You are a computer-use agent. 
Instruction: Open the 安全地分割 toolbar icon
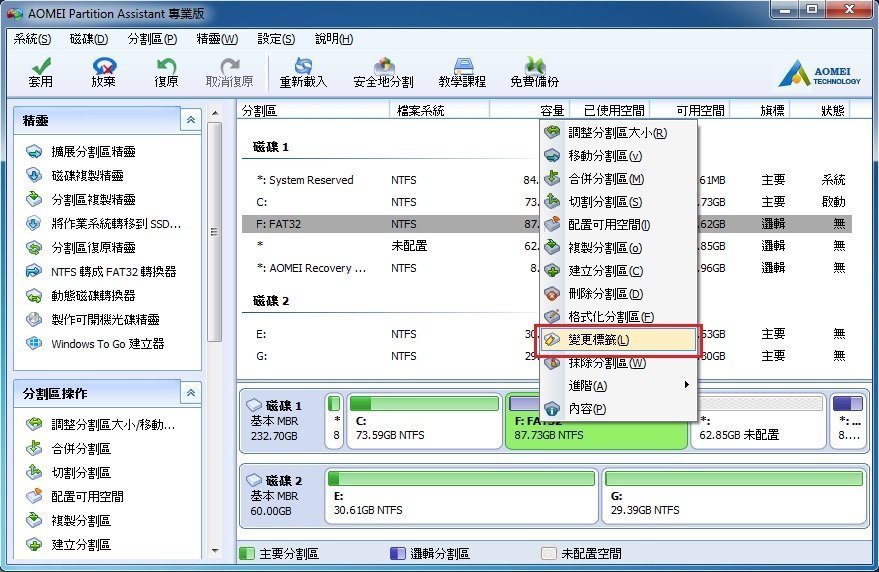383,72
